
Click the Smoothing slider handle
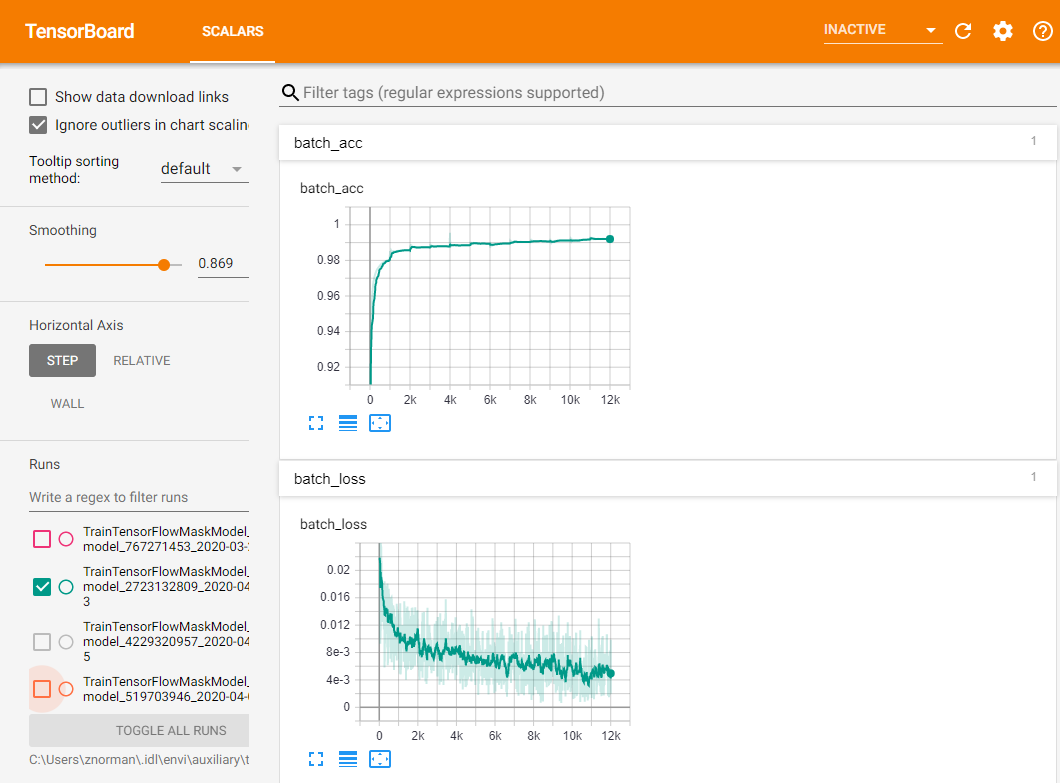pyautogui.click(x=164, y=264)
